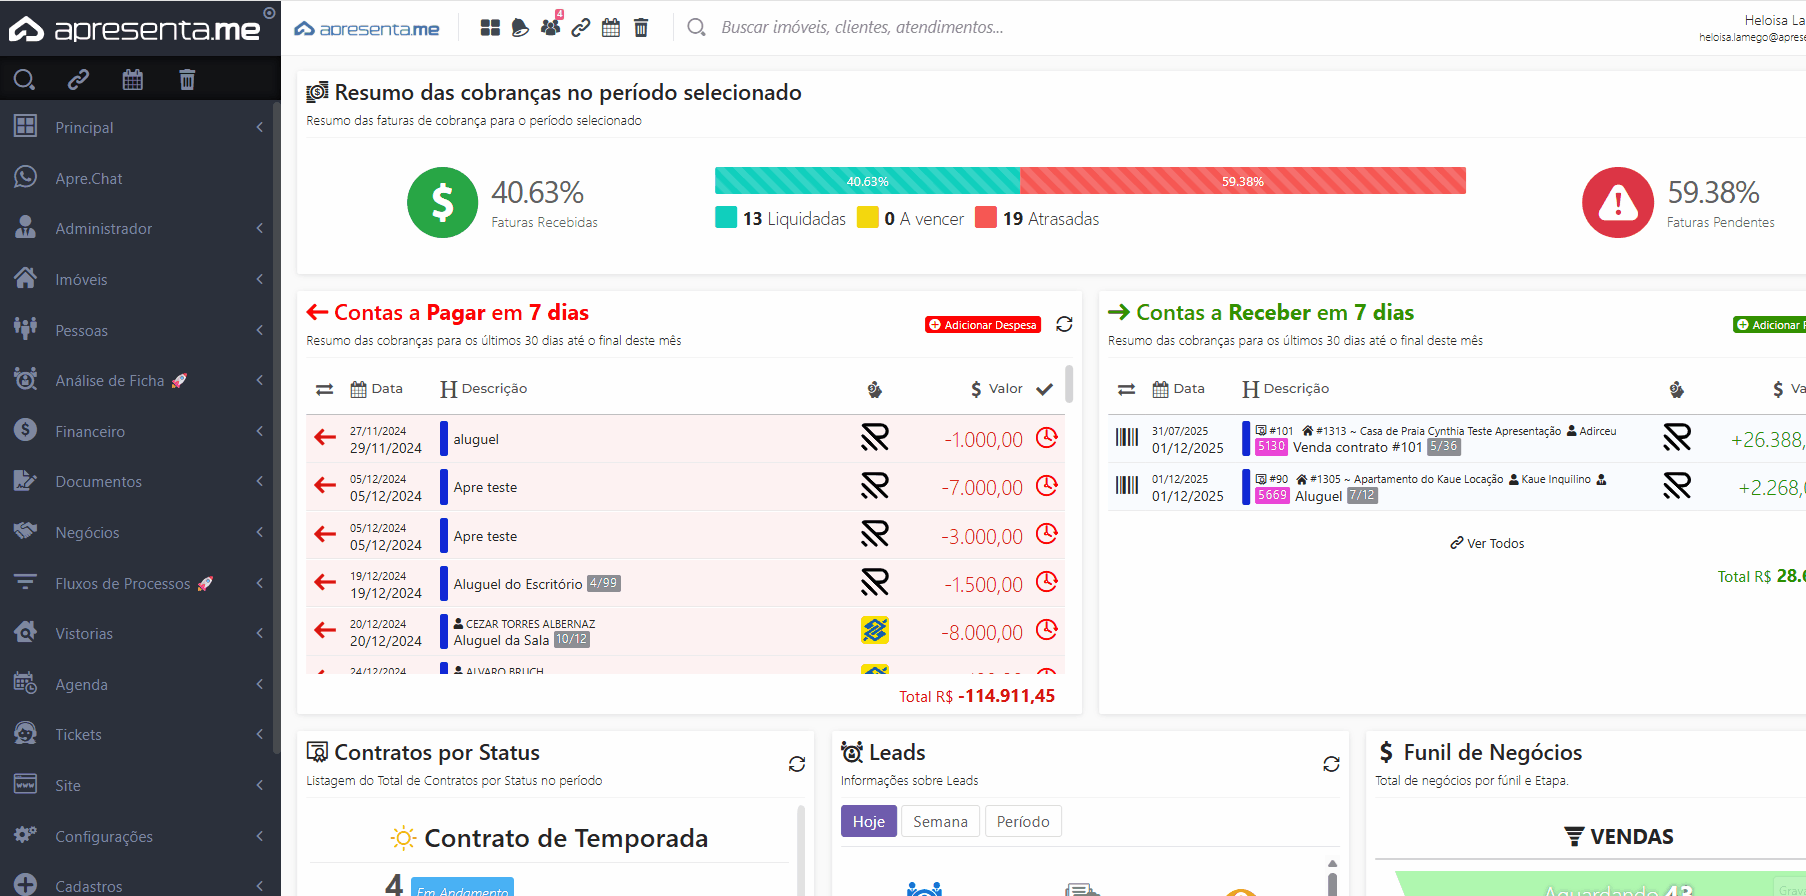The width and height of the screenshot is (1806, 896).
Task: Open the users icon with notification badge
Action: coord(551,27)
